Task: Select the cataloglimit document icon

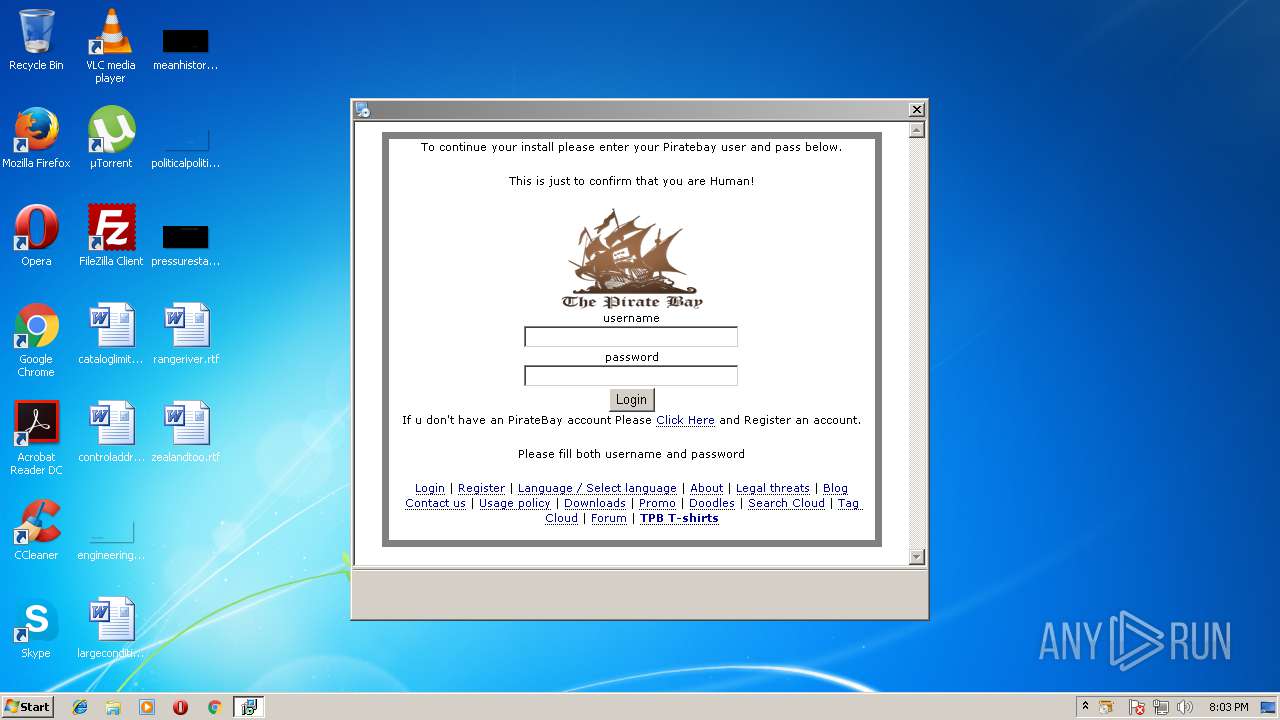Action: tap(110, 334)
